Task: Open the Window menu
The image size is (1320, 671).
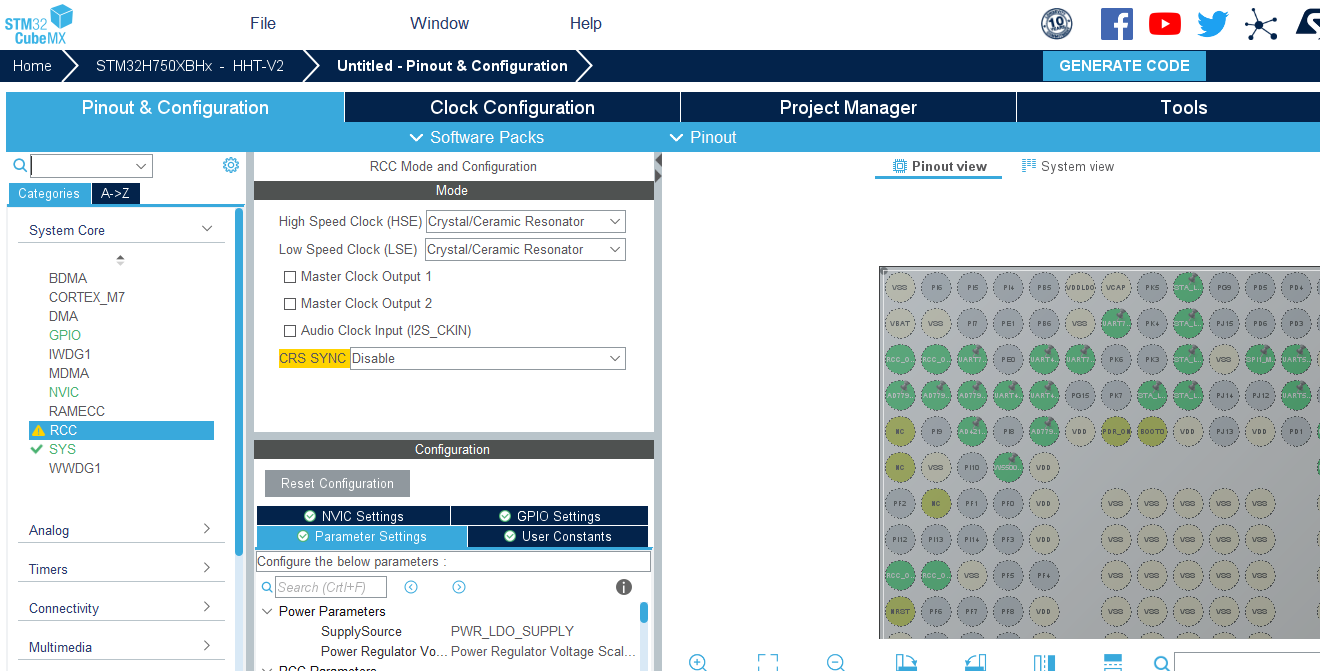Action: (x=439, y=23)
